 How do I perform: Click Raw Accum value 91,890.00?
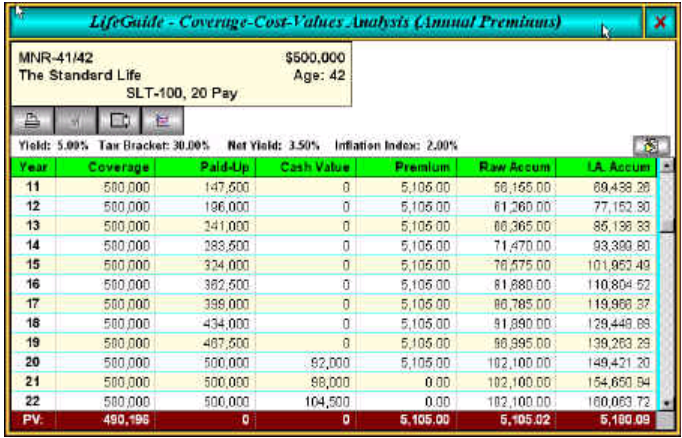(x=522, y=323)
